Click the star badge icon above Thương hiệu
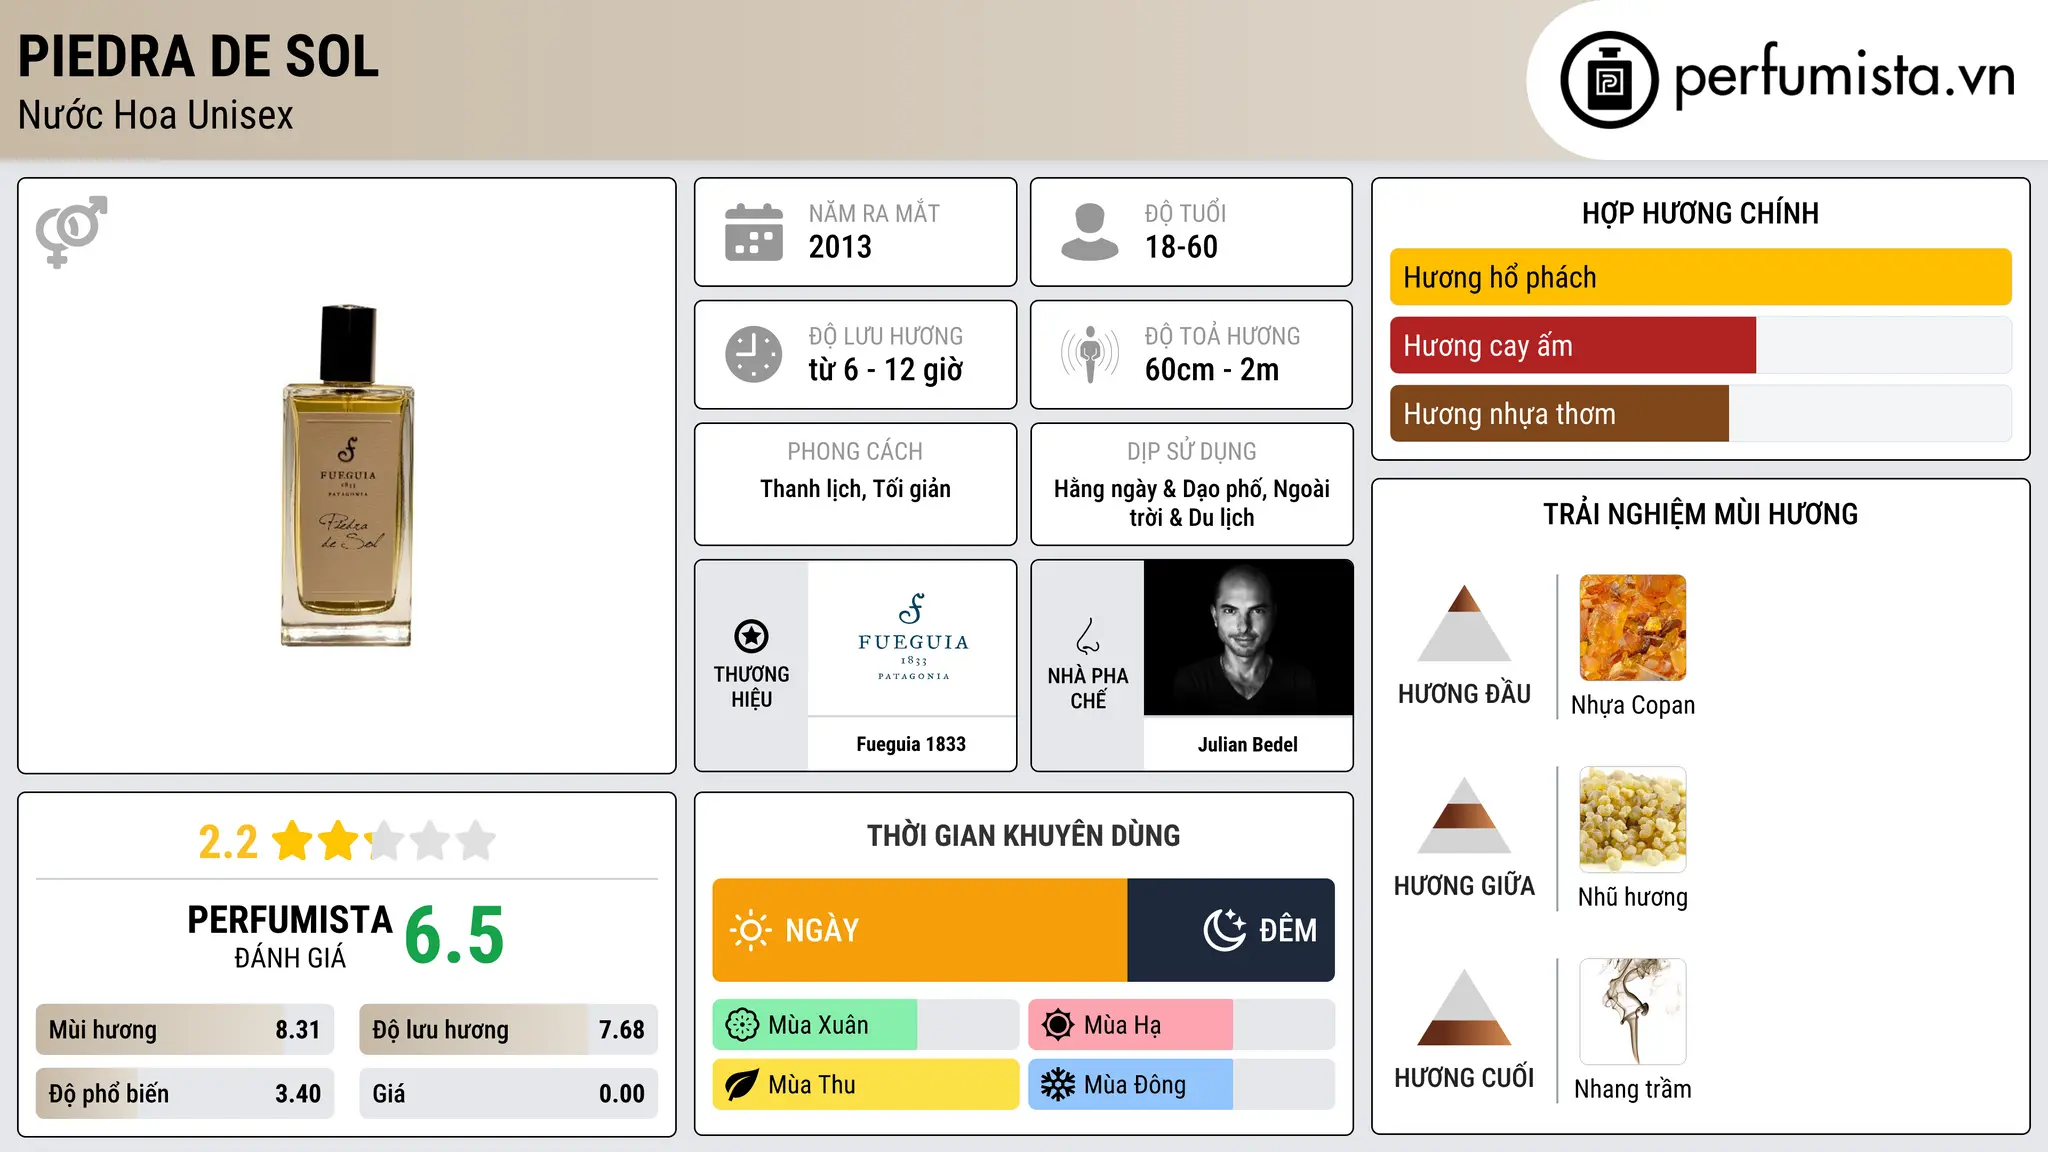Screen dimensions: 2048x1152 pyautogui.click(x=751, y=636)
